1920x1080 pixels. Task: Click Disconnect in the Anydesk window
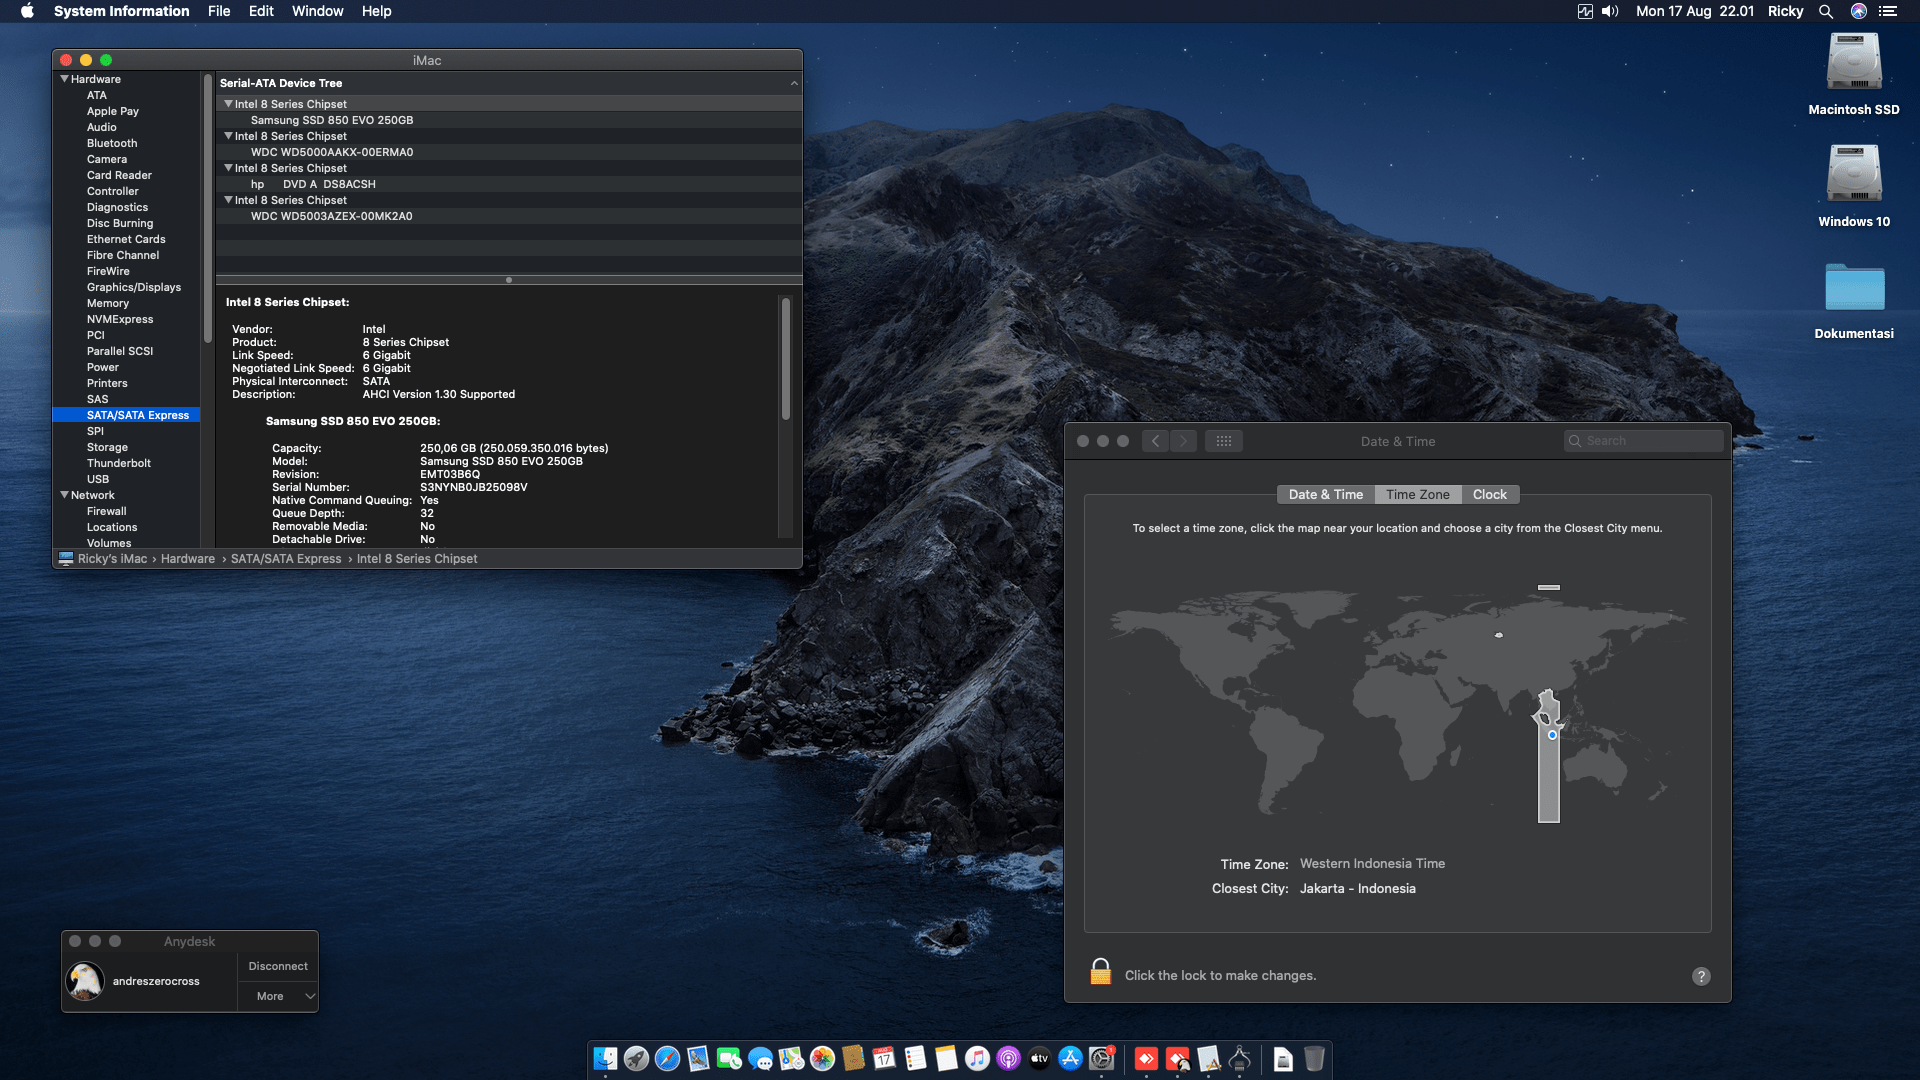pyautogui.click(x=278, y=966)
